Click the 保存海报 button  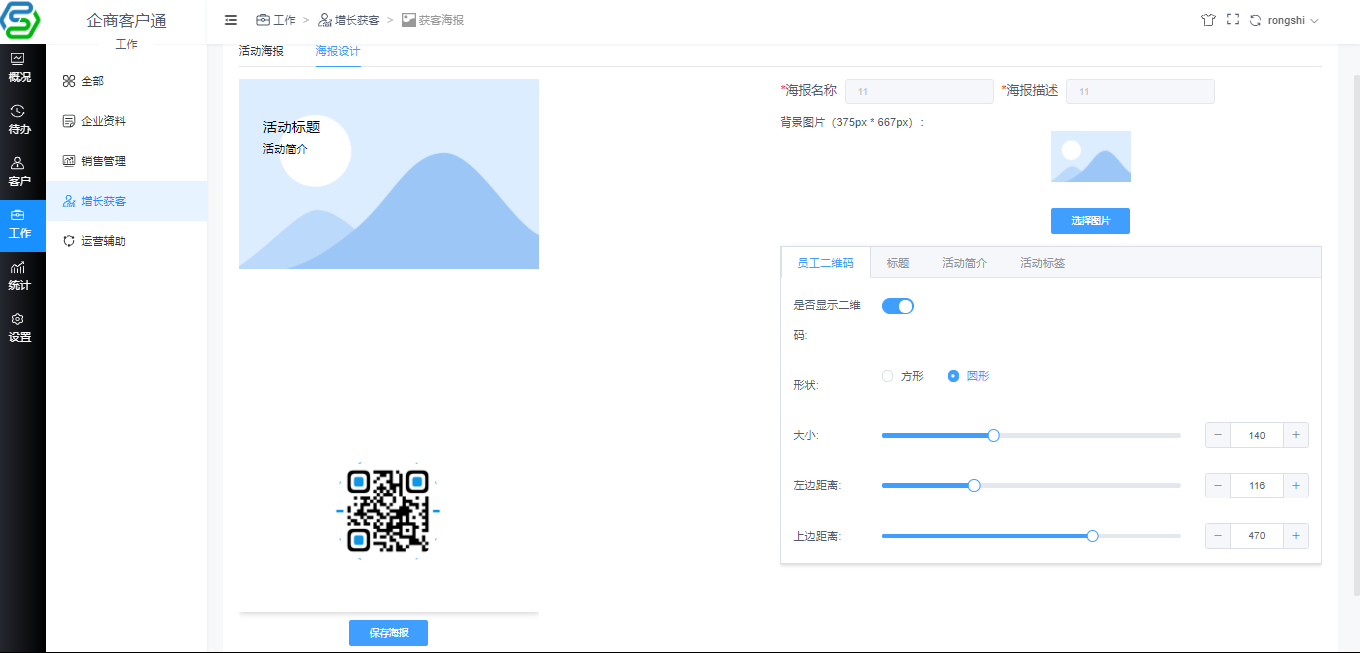[388, 633]
